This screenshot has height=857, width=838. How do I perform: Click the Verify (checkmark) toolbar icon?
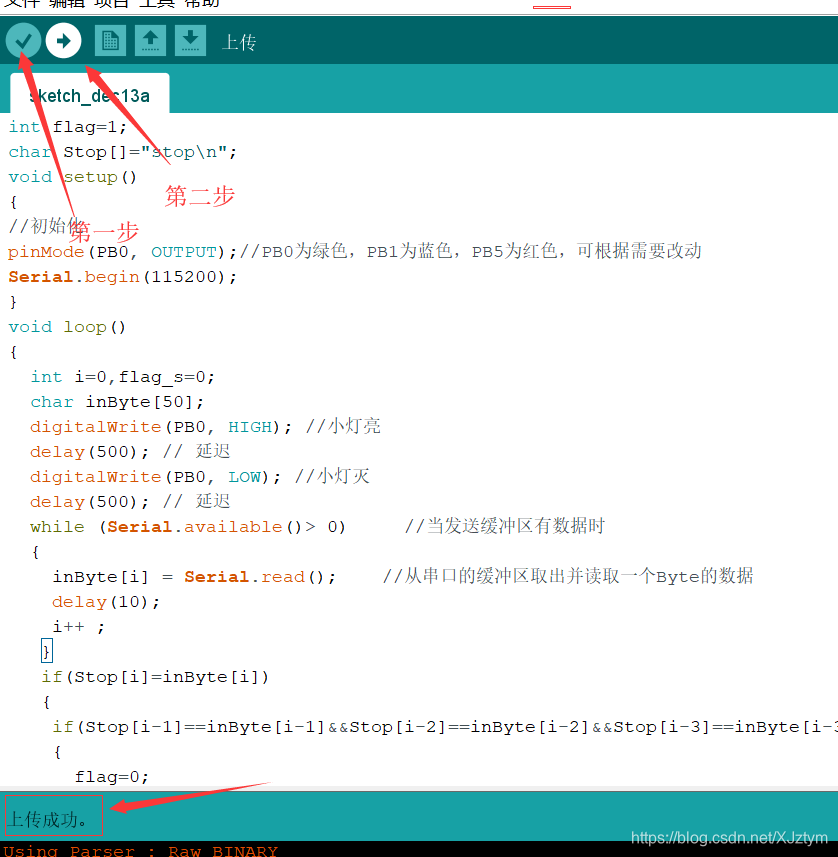click(x=23, y=40)
